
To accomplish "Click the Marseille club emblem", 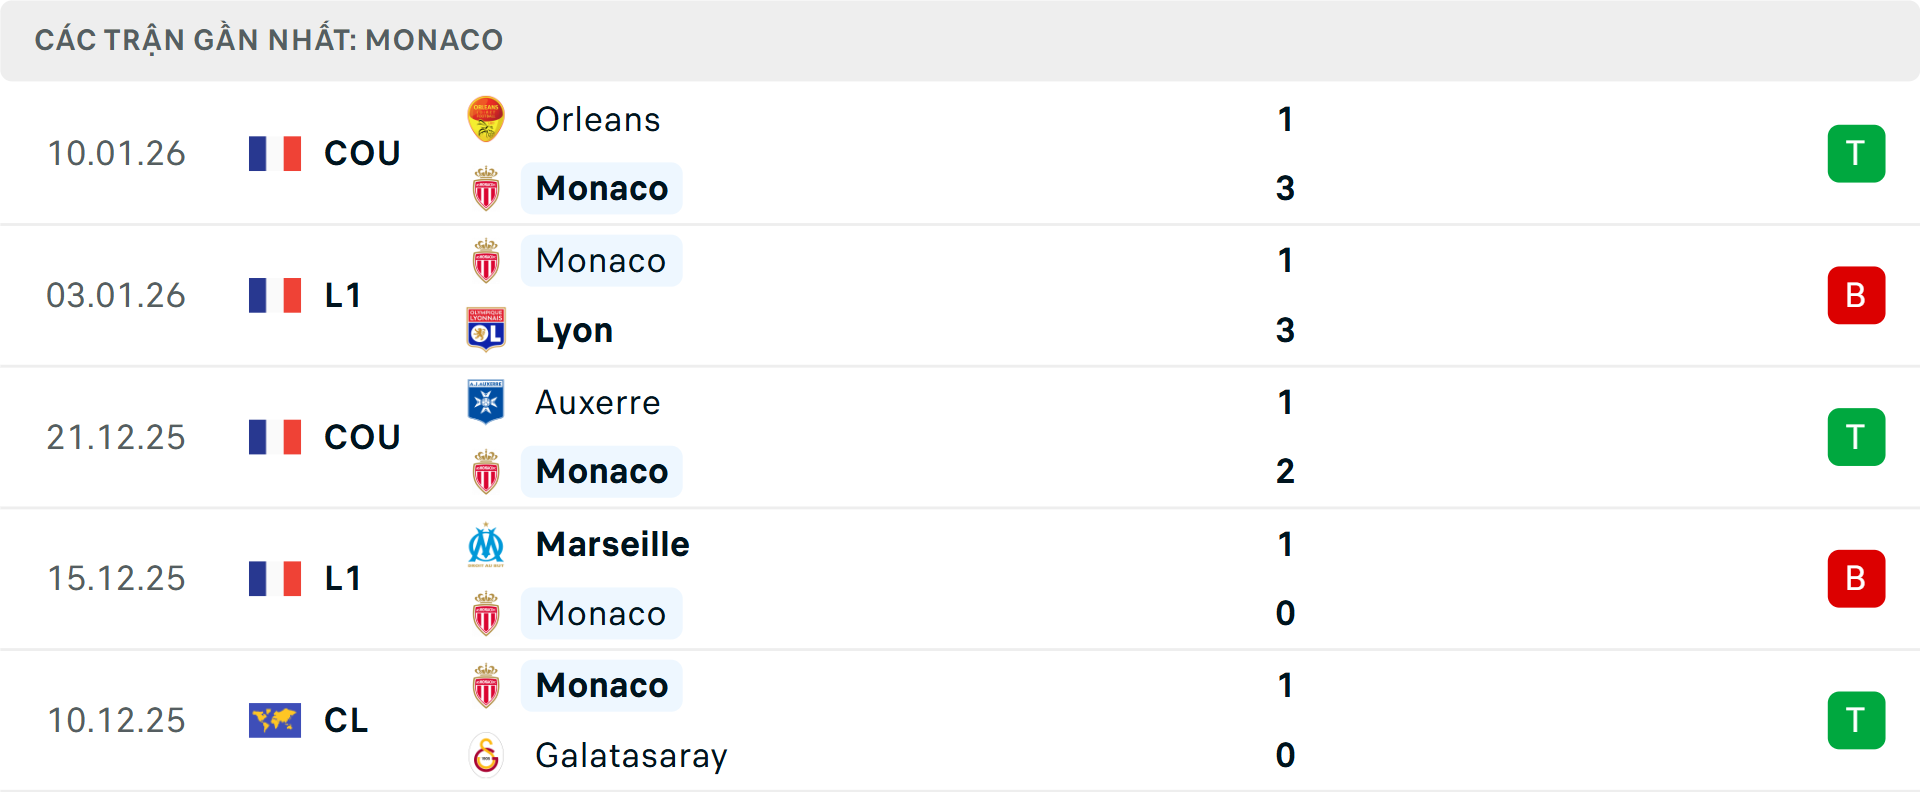I will tap(486, 545).
